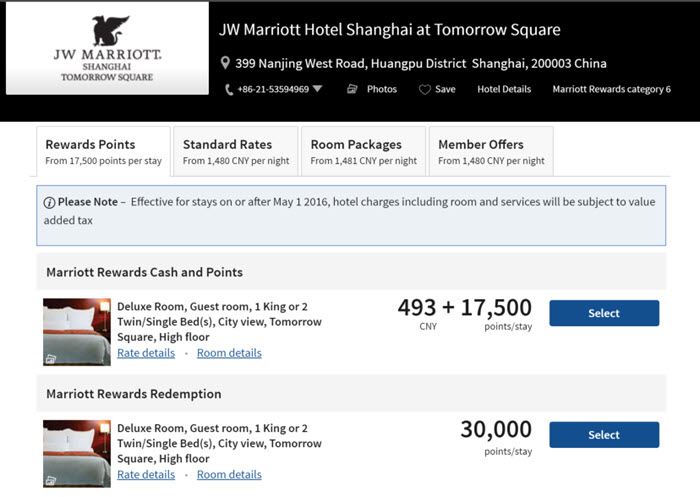Select the 493 CNY + 17,500 points rate
The width and height of the screenshot is (700, 497).
(604, 313)
